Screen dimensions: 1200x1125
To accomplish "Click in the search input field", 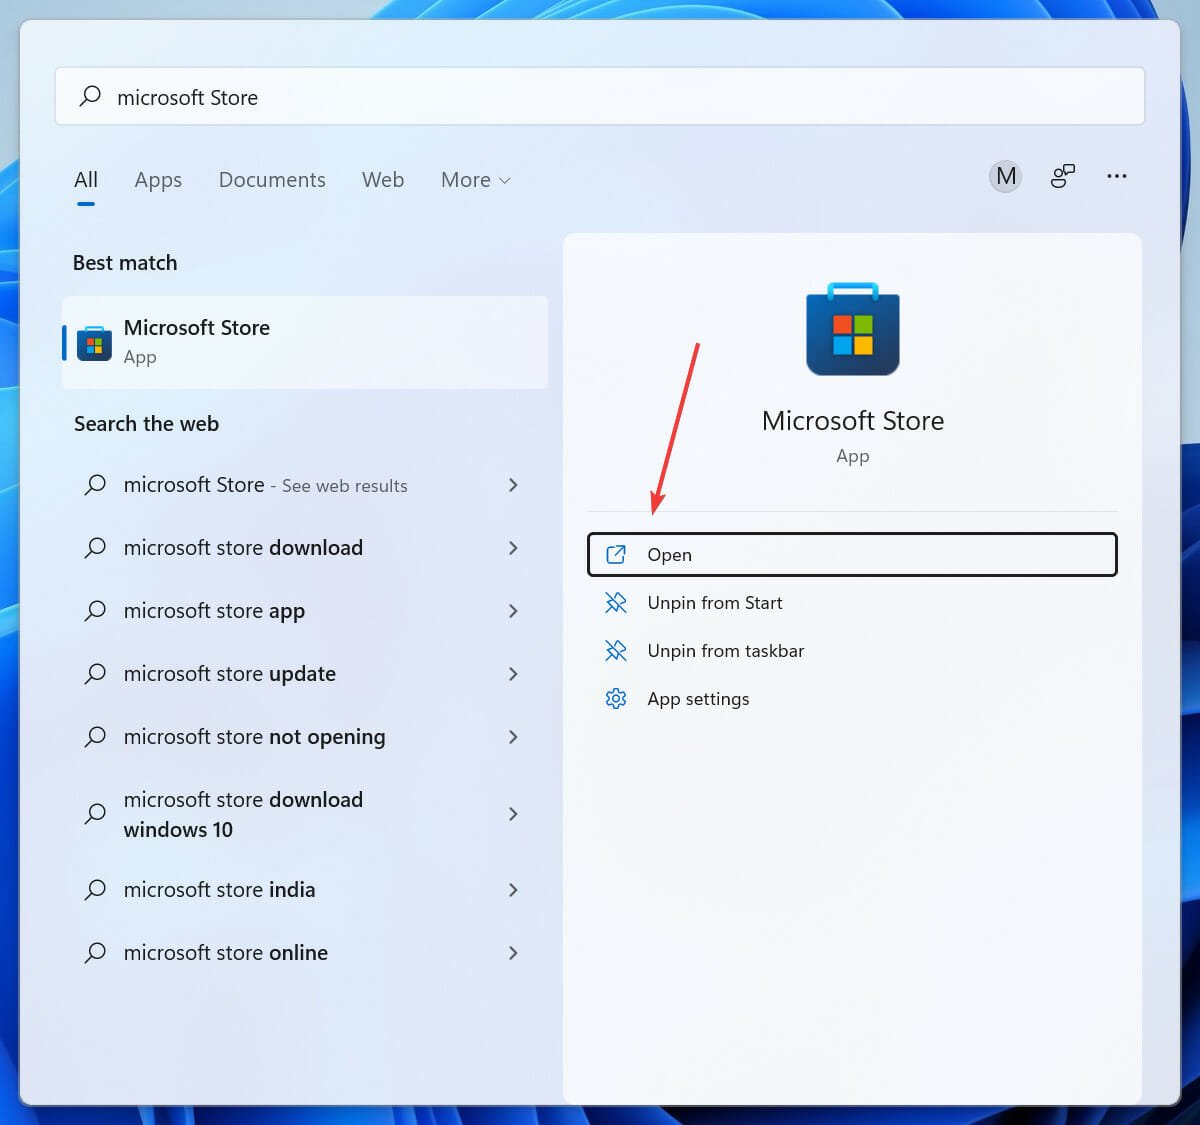I will point(600,97).
